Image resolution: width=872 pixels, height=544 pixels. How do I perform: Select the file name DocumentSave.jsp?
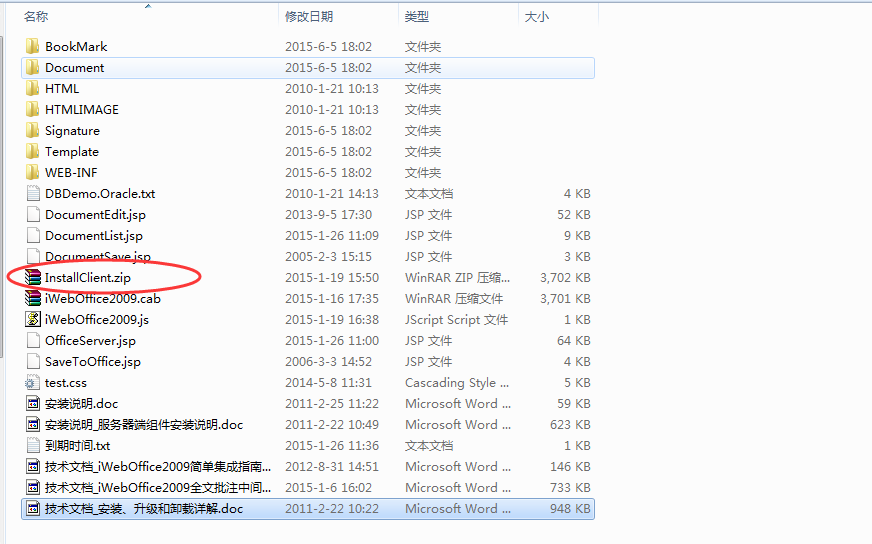click(x=98, y=256)
